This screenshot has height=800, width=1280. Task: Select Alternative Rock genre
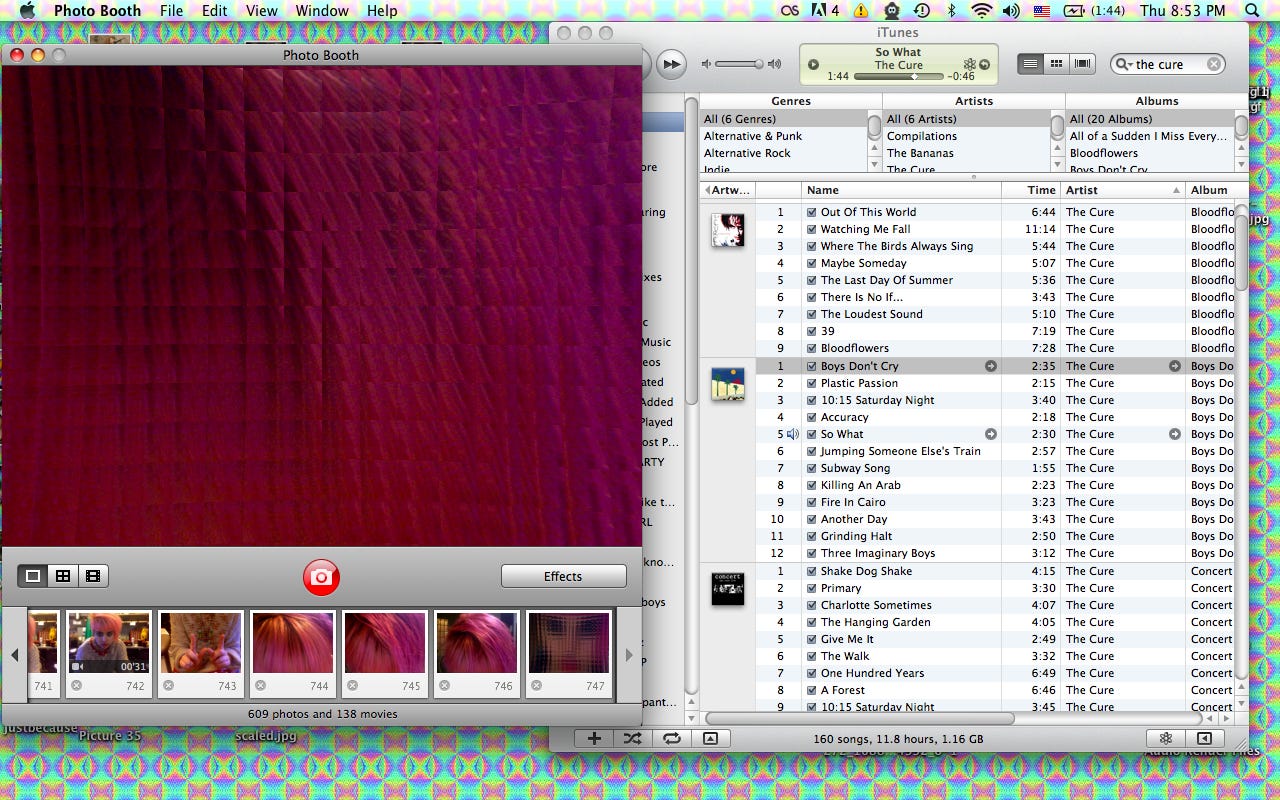click(782, 153)
